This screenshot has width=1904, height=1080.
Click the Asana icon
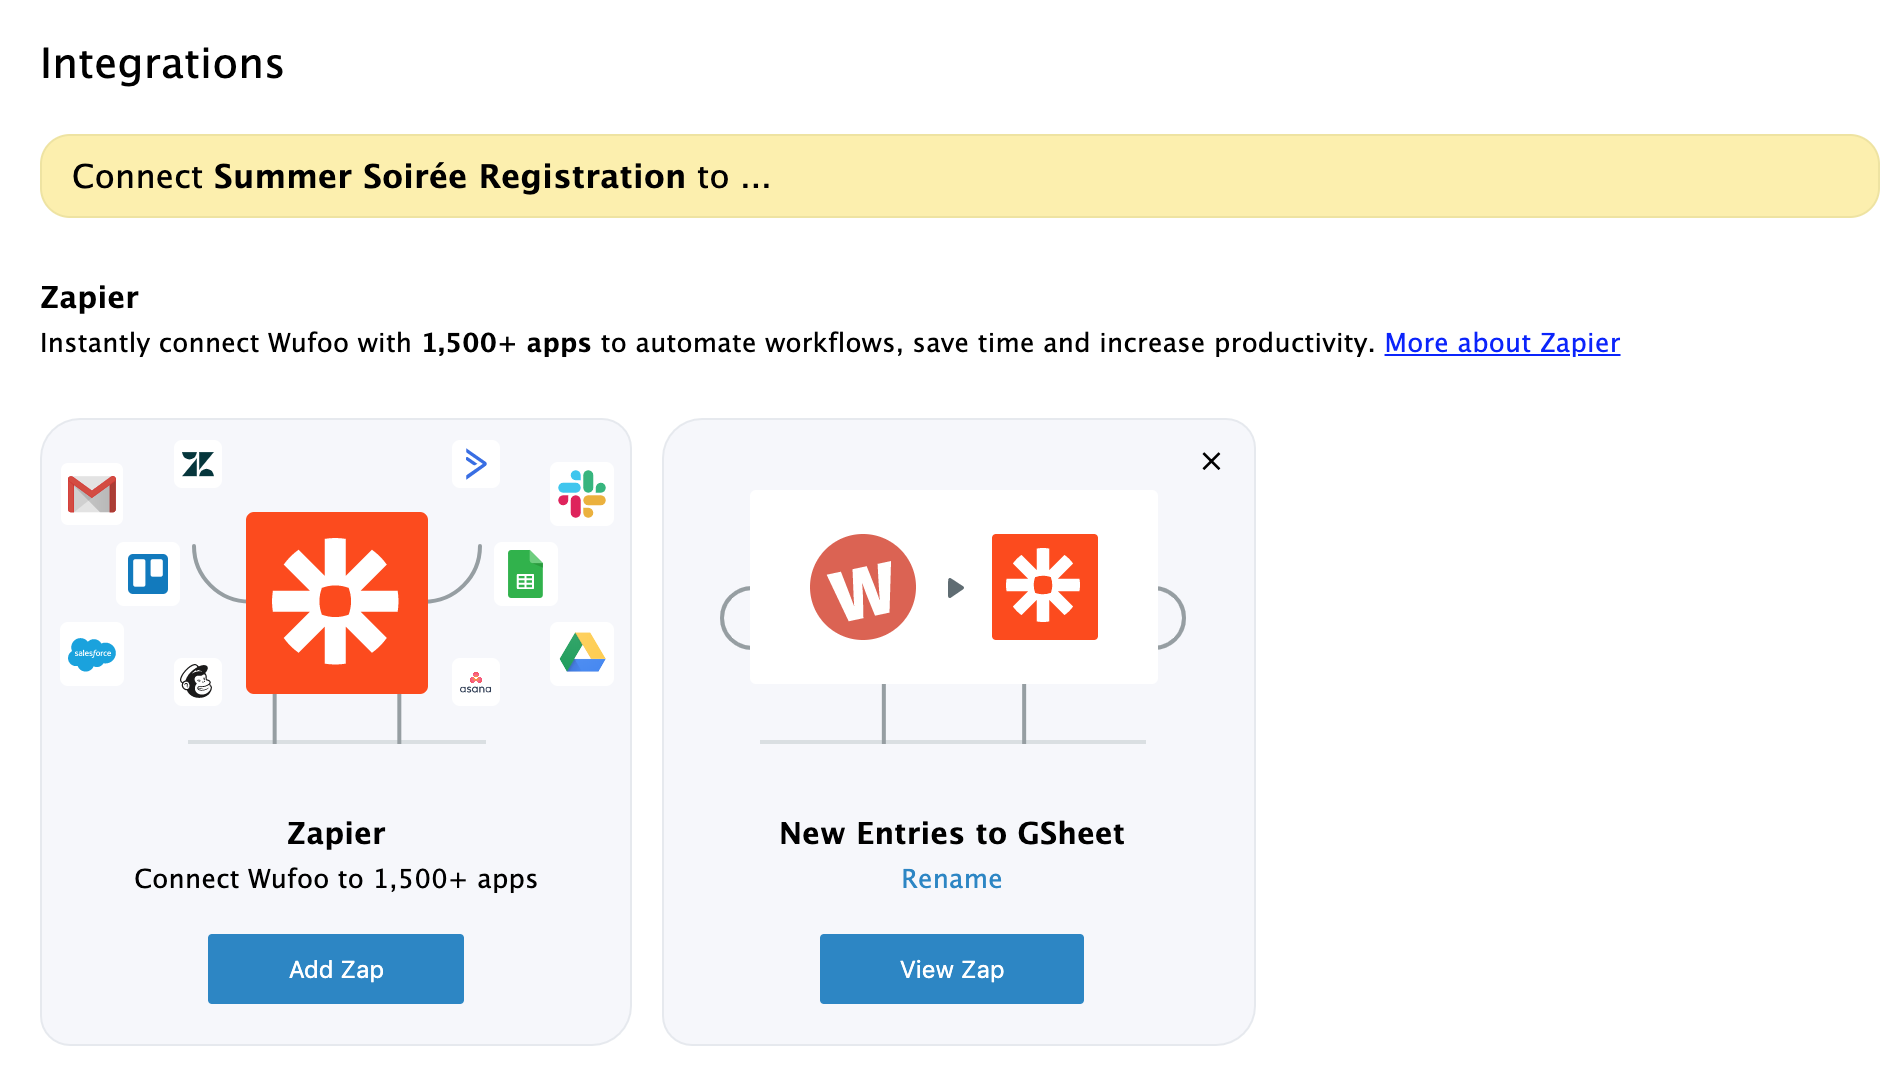point(476,681)
